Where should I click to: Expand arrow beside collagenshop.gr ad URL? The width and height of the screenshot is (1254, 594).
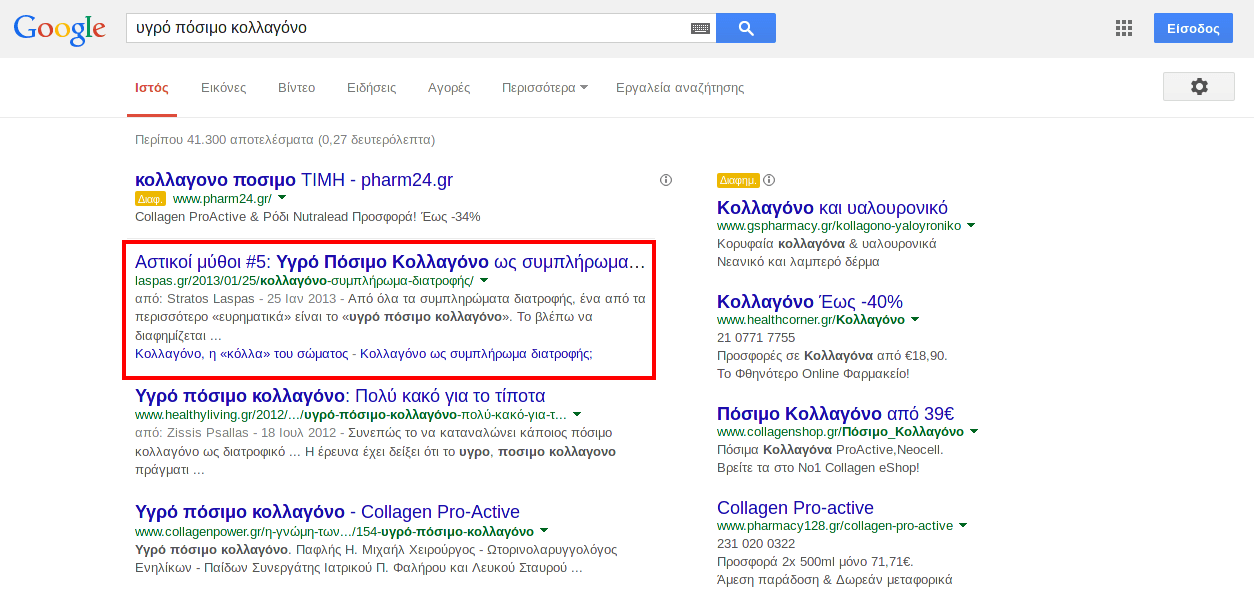pos(974,431)
